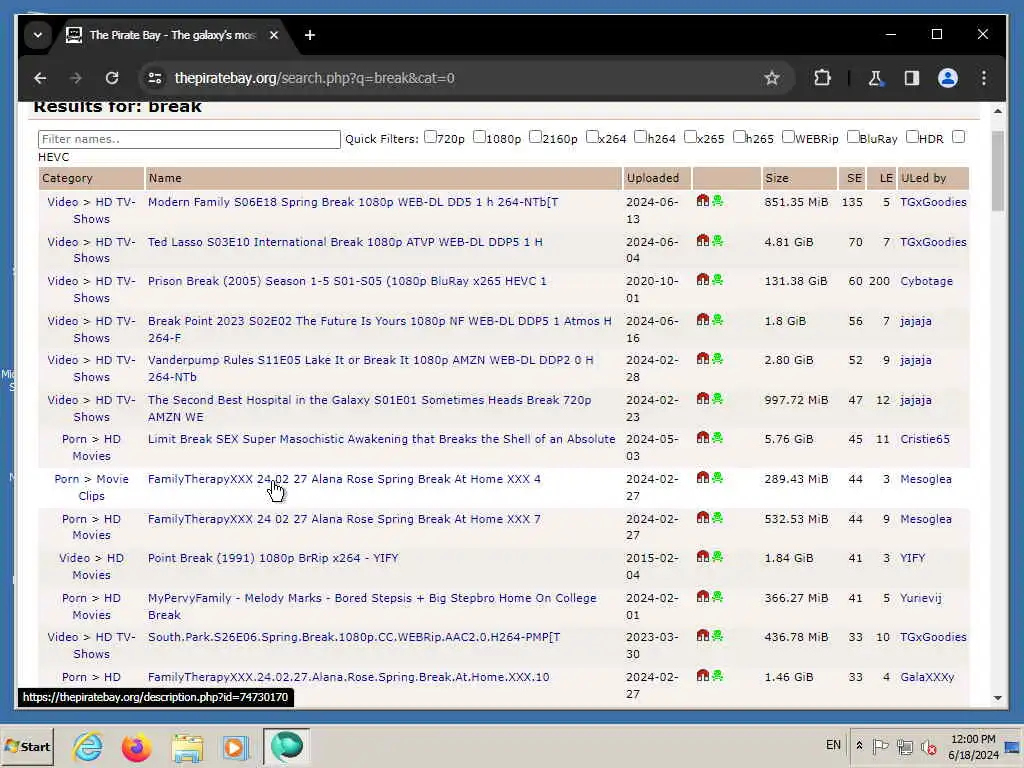Open the Windows Start menu
The width and height of the screenshot is (1024, 768).
(27, 746)
